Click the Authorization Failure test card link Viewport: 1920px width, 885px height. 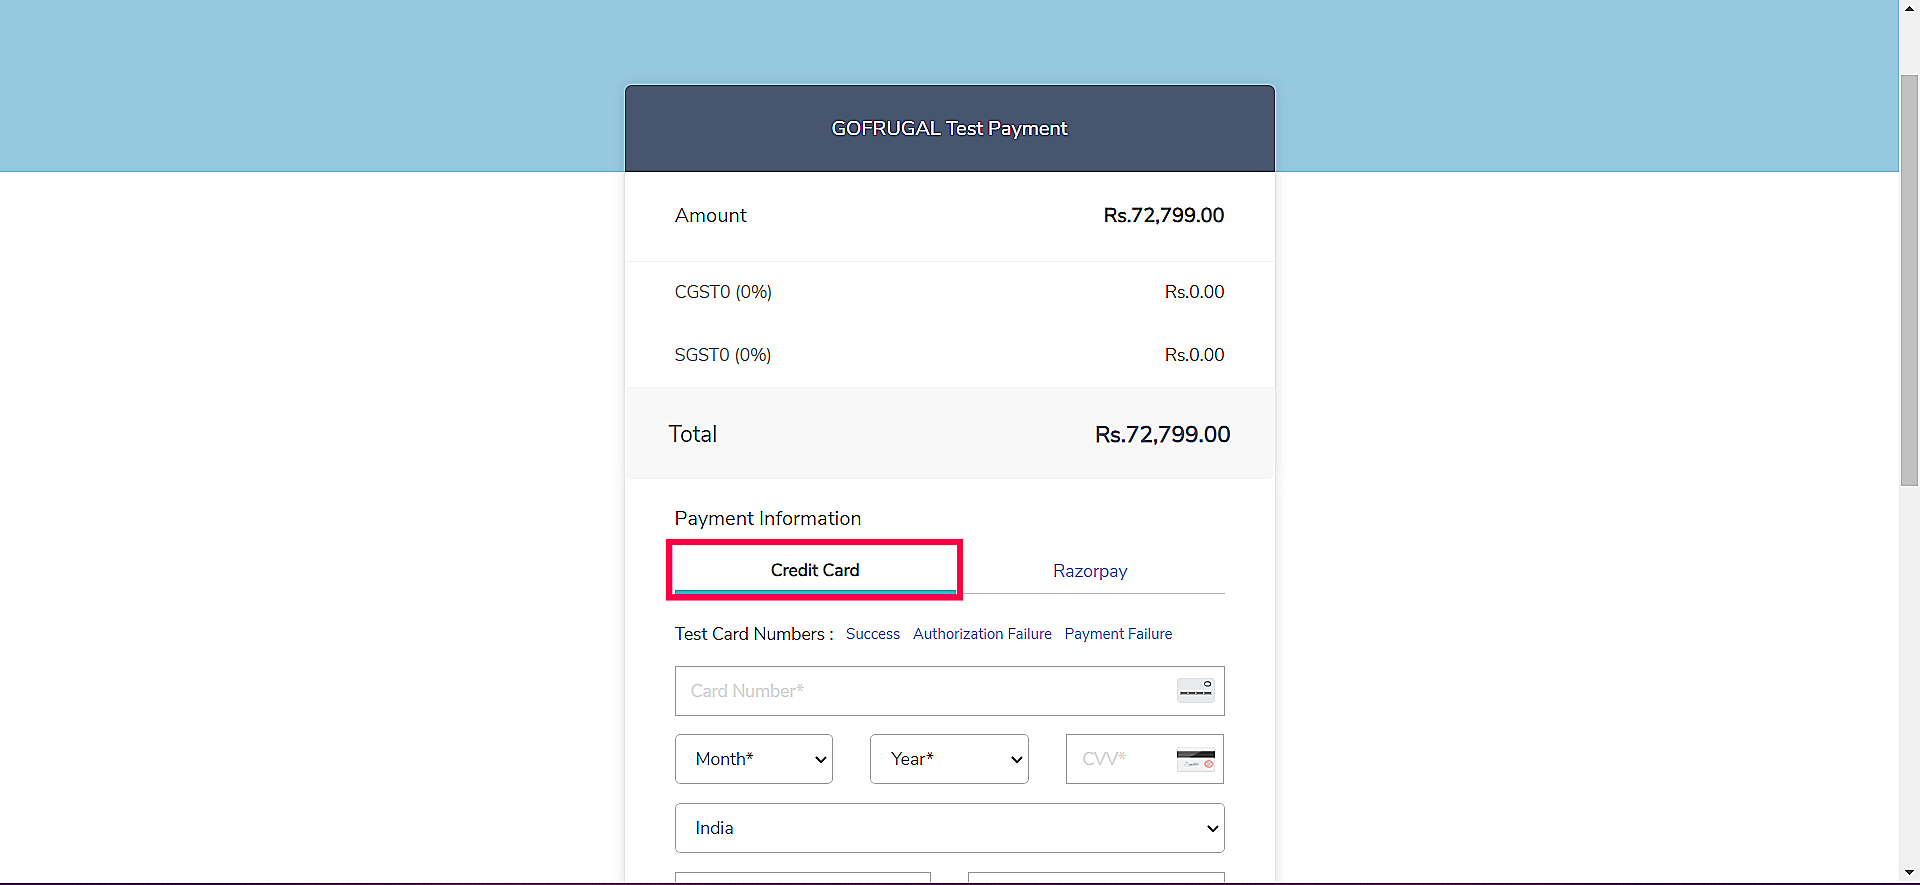981,634
